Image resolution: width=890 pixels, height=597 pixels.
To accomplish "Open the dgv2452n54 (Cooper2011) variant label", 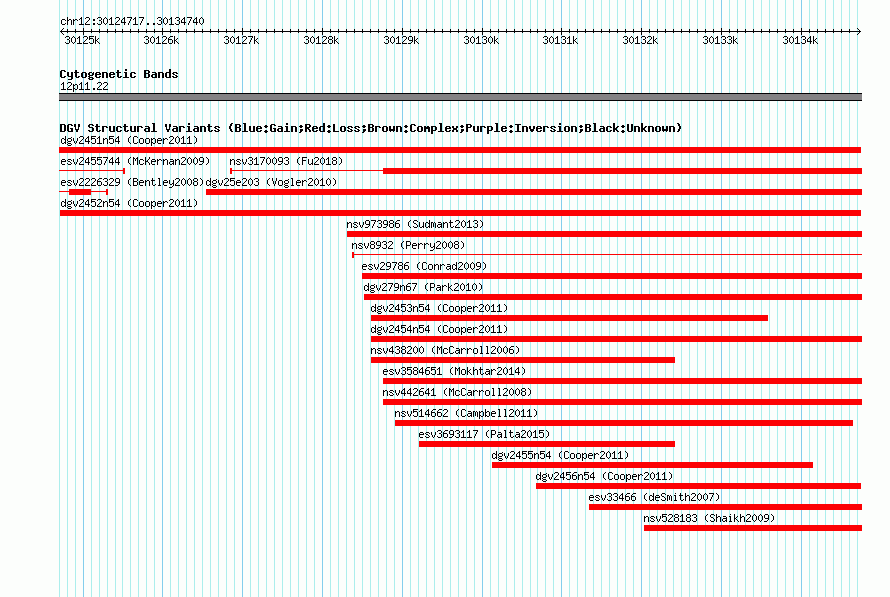I will [129, 203].
